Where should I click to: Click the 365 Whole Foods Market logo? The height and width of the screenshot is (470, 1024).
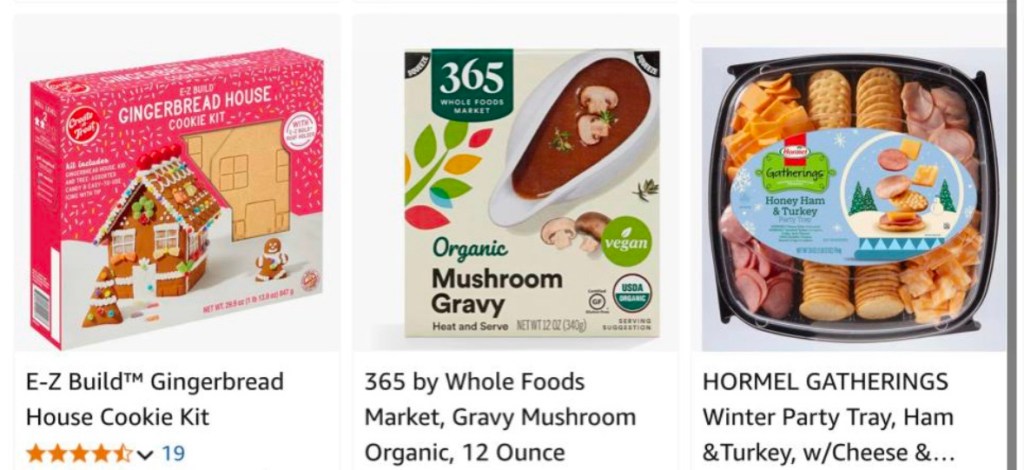pyautogui.click(x=472, y=85)
